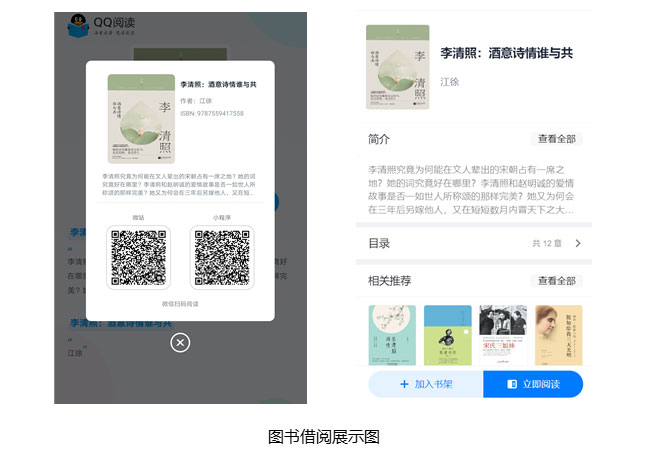Click the 微站 QR code
This screenshot has height=457, width=649.
coord(138,257)
